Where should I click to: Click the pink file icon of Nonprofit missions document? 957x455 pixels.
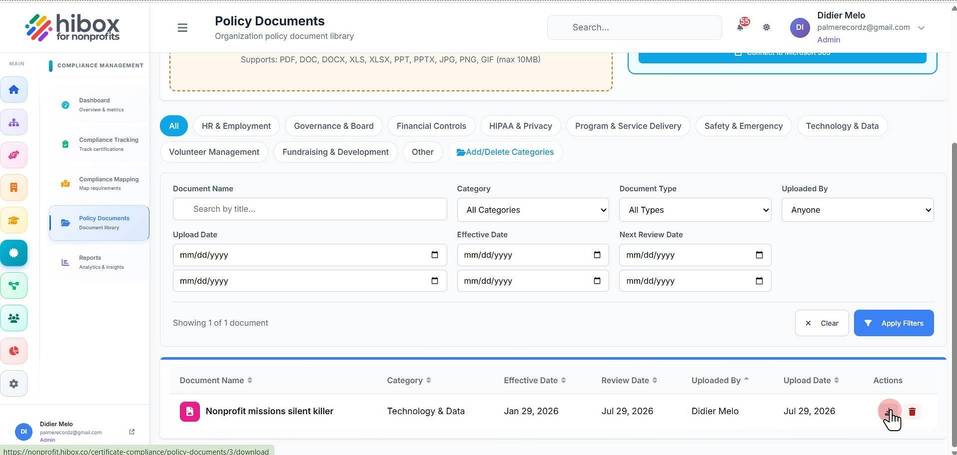[x=190, y=412]
